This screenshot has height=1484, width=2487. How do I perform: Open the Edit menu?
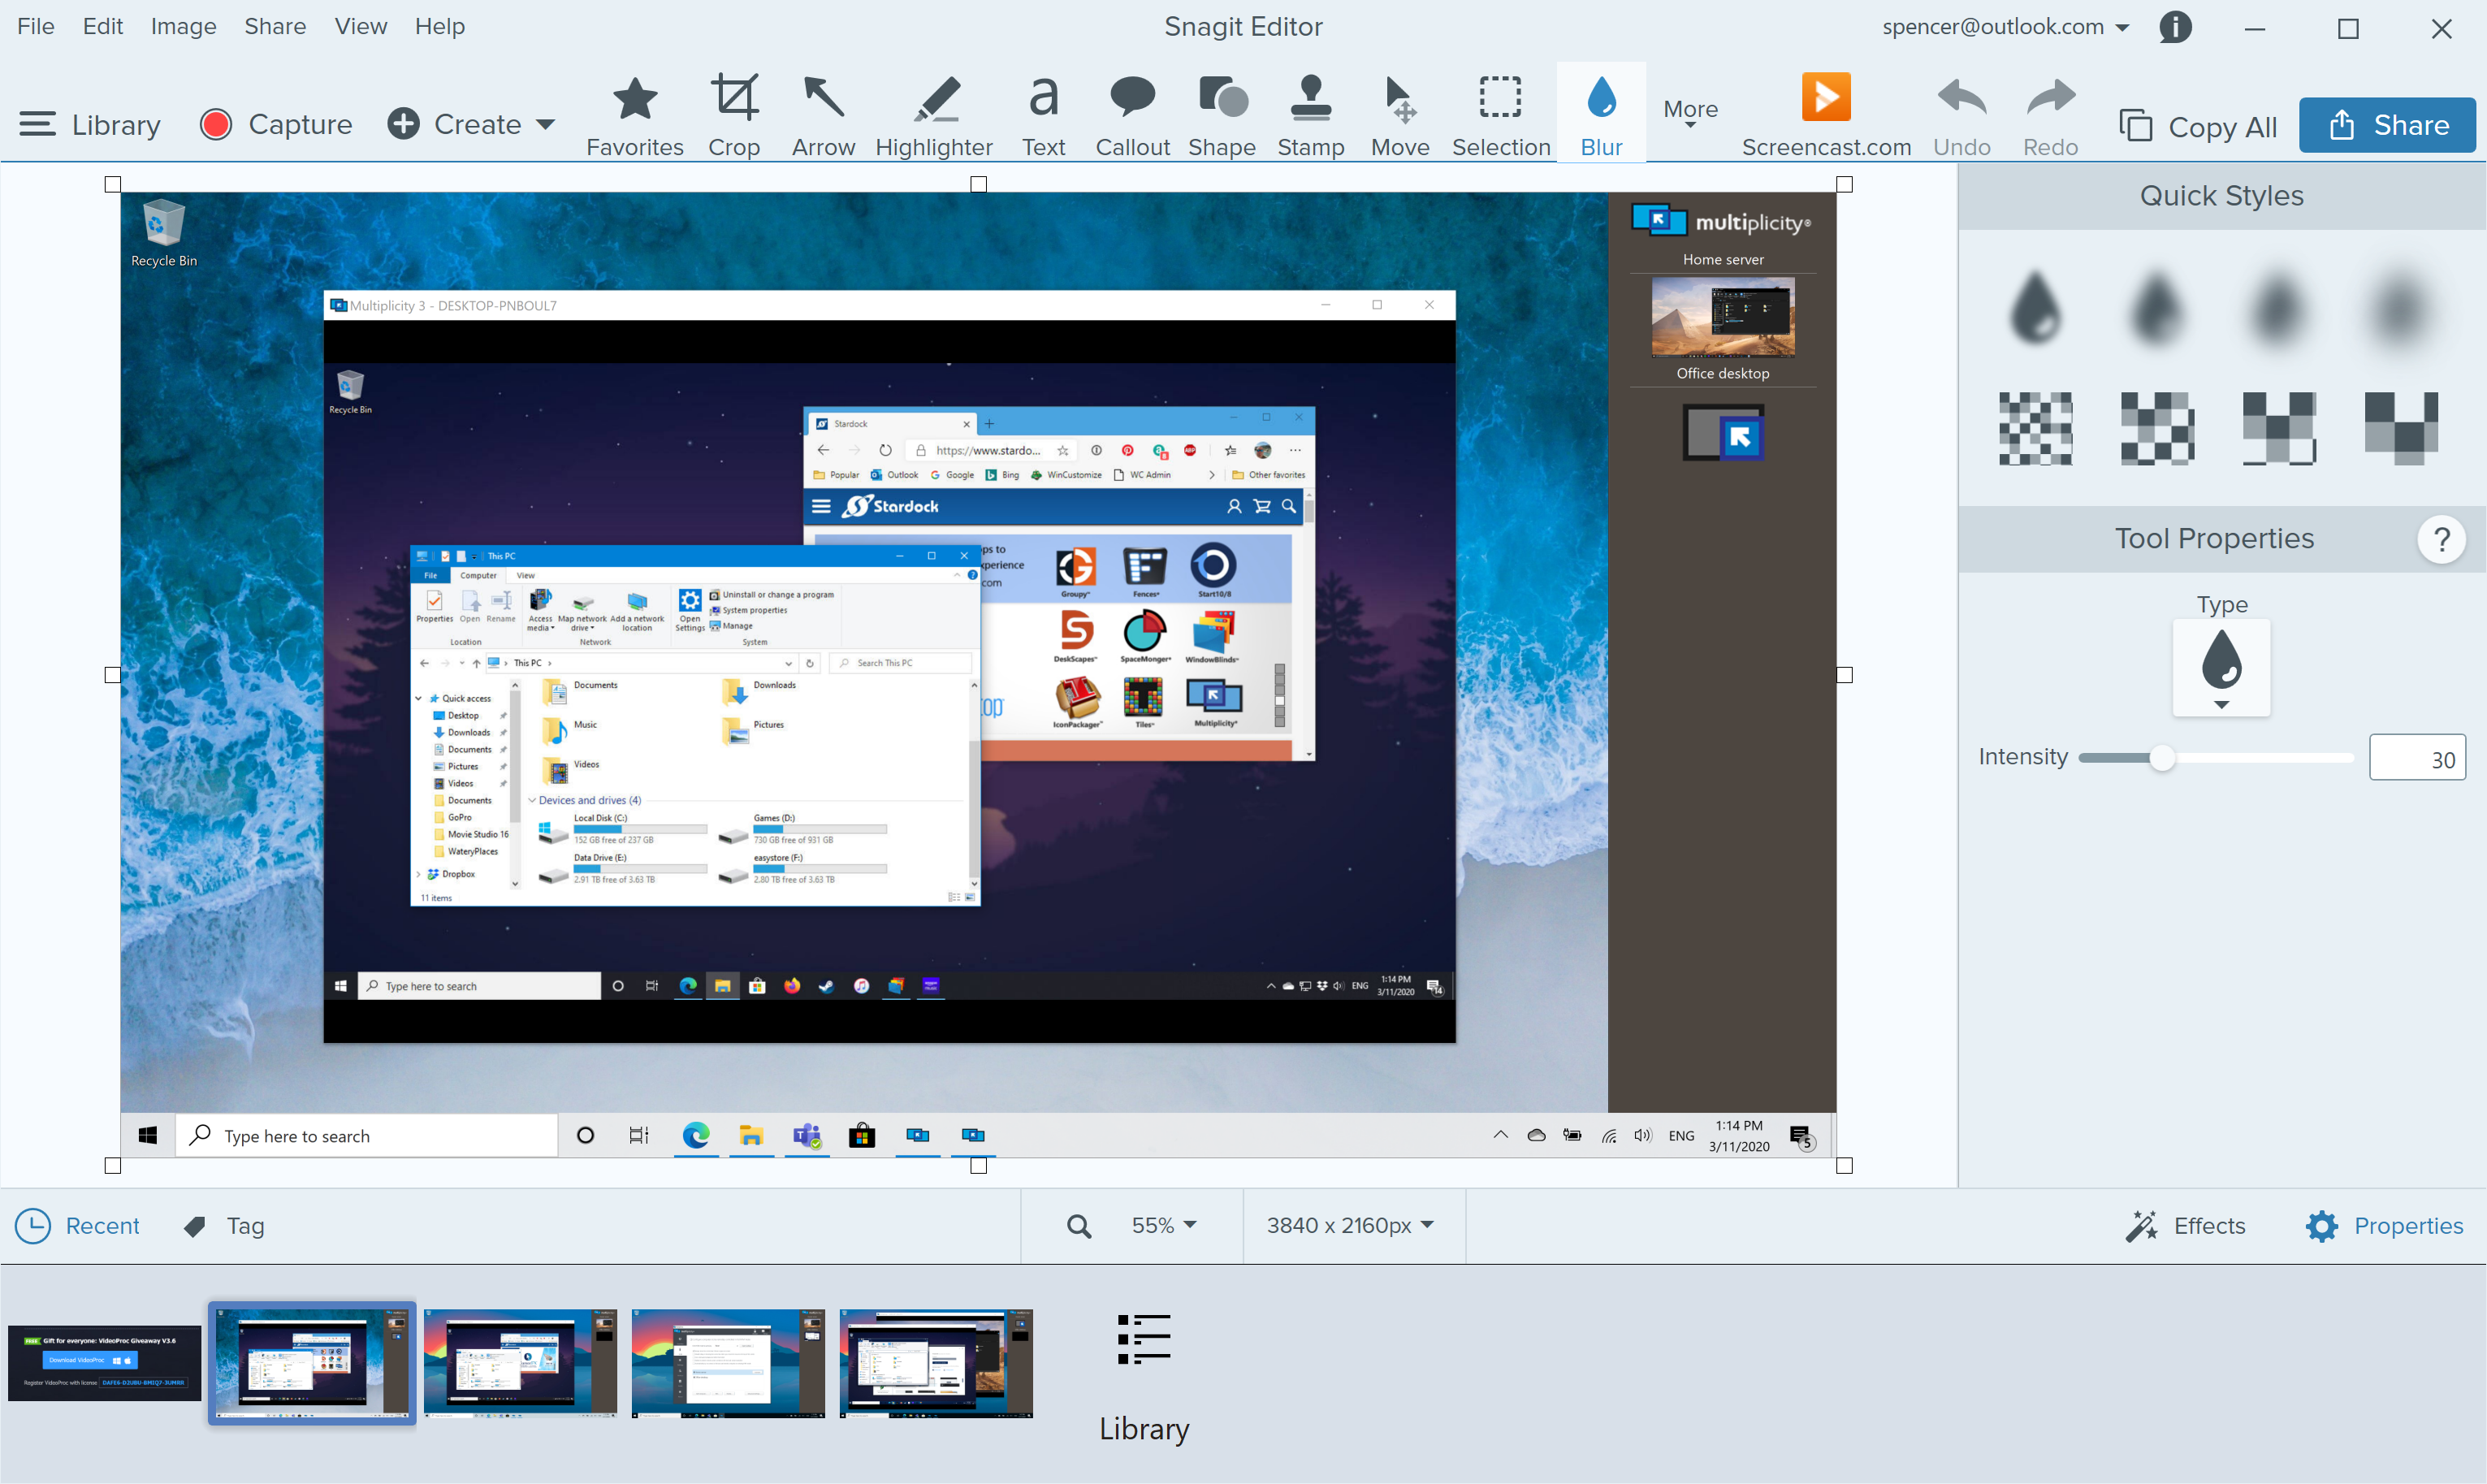pos(102,26)
